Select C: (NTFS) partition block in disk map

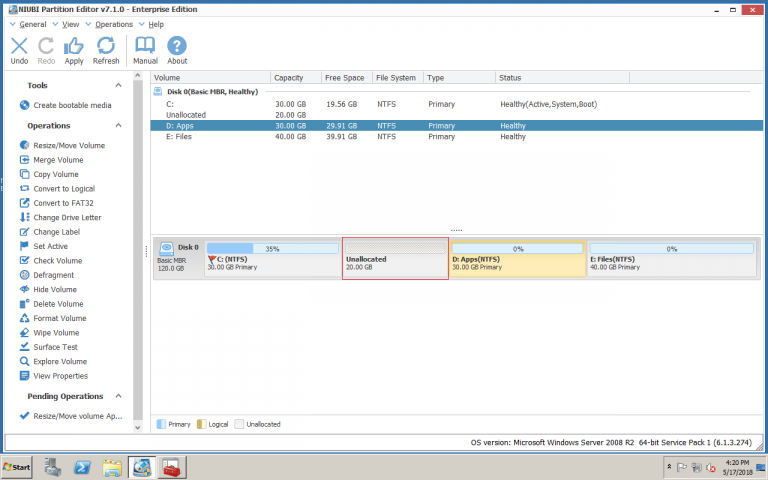pos(273,259)
